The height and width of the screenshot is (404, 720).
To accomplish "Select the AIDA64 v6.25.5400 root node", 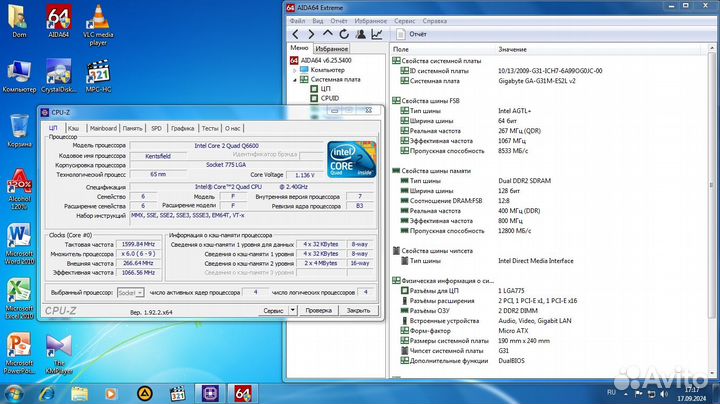I will point(321,60).
